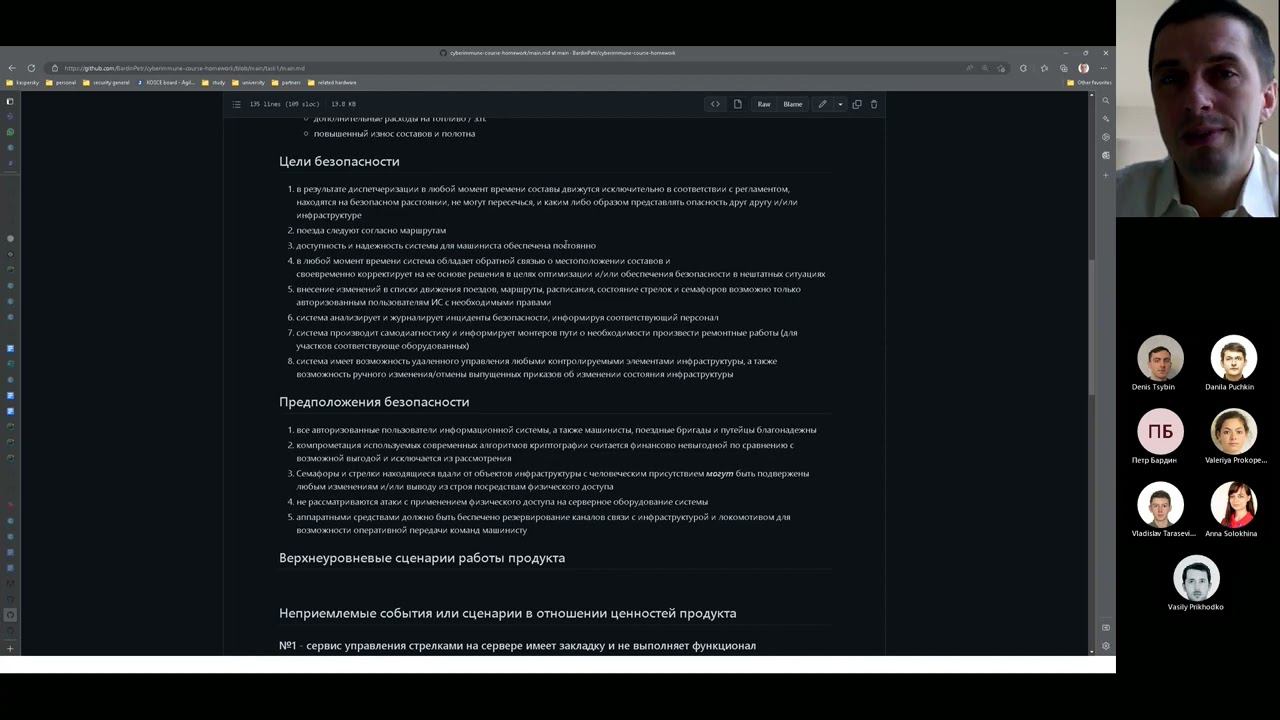Screen dimensions: 1280x720
Task: Click the line 'поезда следуют согласно маршрутам'
Action: coord(371,230)
